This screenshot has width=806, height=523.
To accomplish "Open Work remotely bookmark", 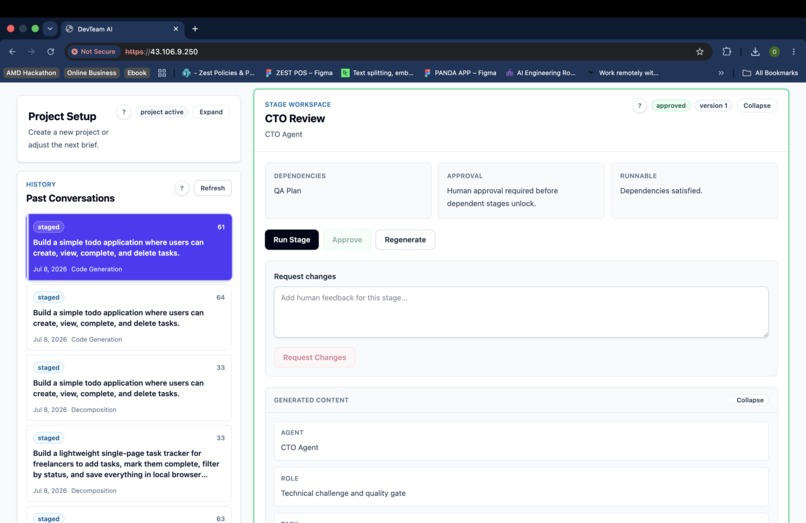I will click(623, 73).
